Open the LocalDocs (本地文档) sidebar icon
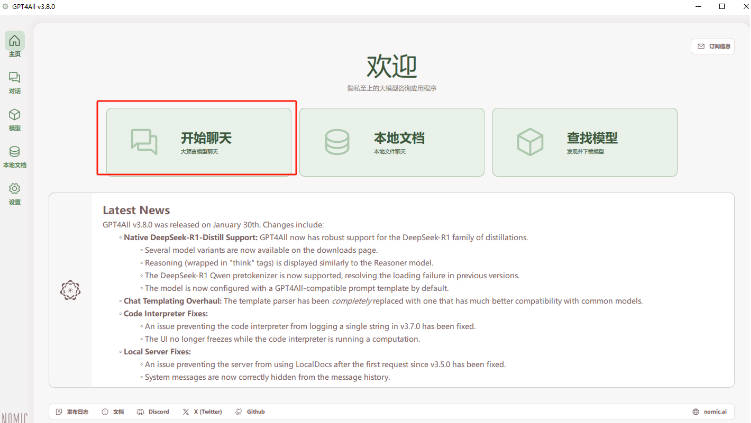Viewport: 751px width, 423px height. (15, 156)
